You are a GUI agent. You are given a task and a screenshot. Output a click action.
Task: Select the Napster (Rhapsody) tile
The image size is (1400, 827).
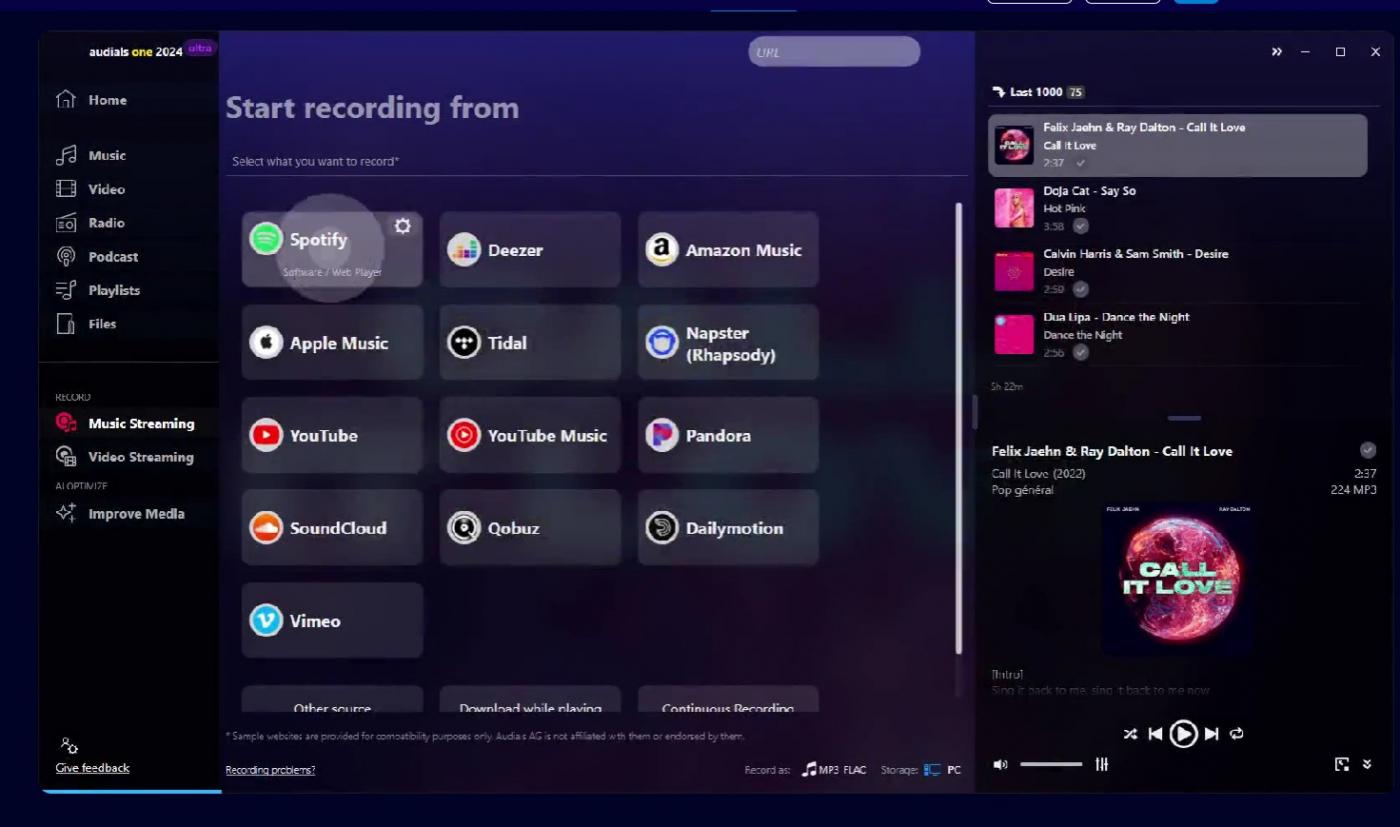click(728, 342)
